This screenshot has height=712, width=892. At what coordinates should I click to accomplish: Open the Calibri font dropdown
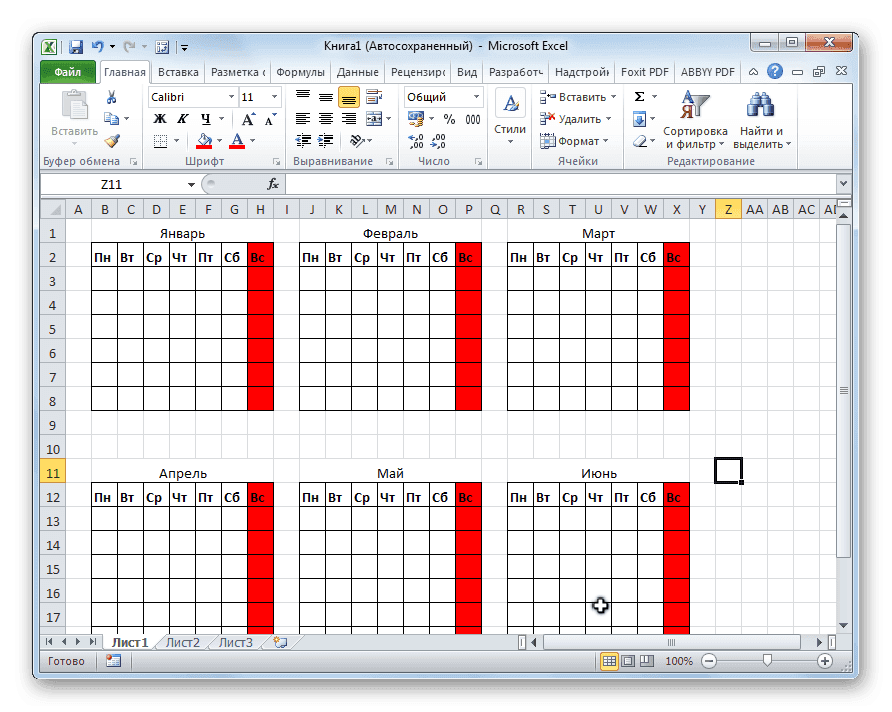click(230, 96)
